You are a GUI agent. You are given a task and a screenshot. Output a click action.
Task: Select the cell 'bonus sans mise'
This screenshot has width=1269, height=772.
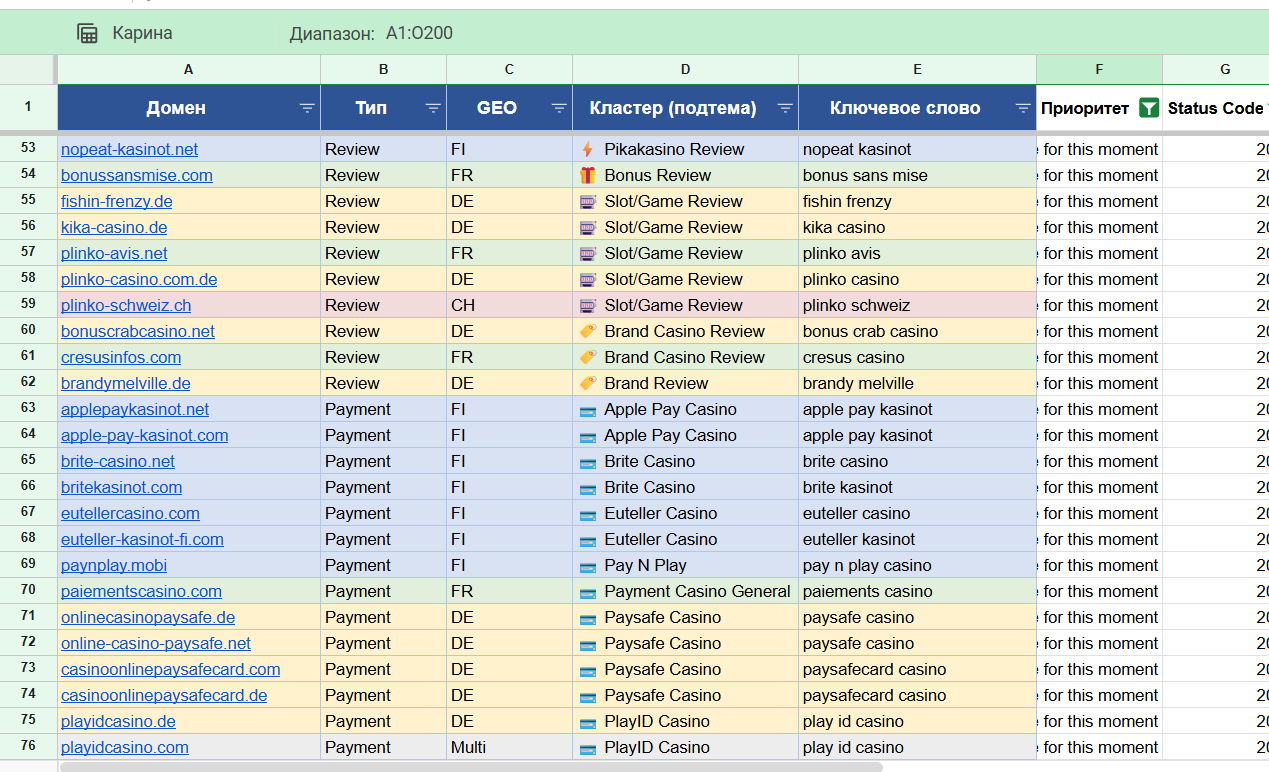pyautogui.click(x=917, y=175)
